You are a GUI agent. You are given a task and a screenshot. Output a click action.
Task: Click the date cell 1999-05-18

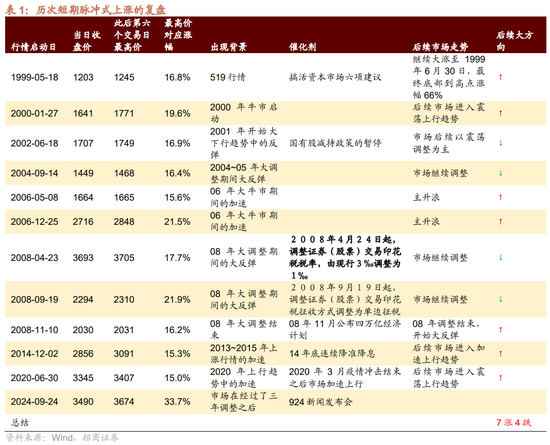[x=34, y=77]
